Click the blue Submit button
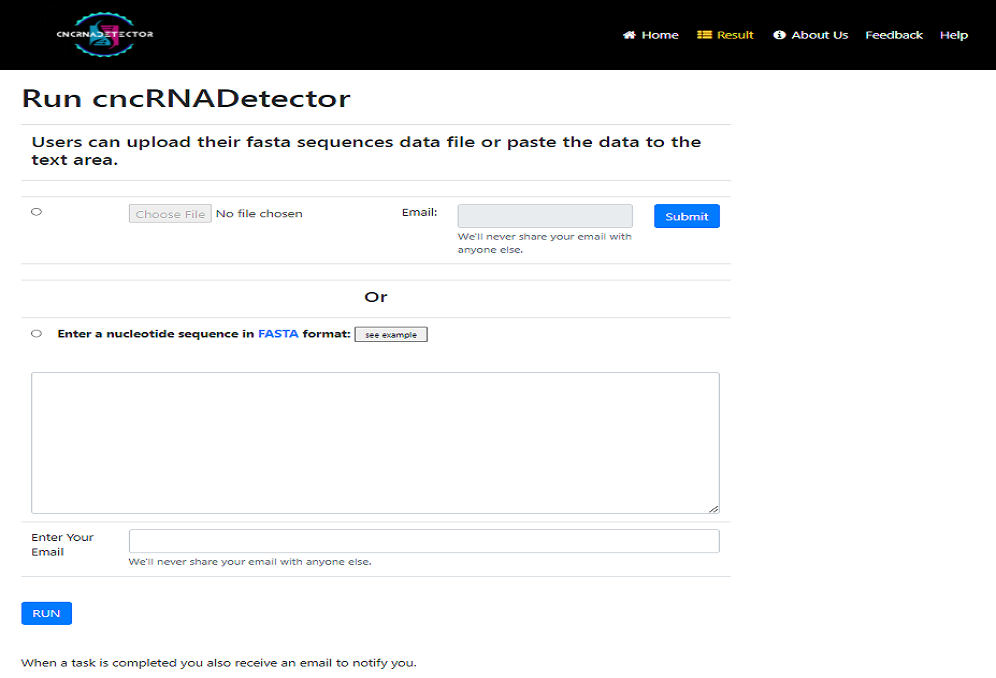This screenshot has width=996, height=678. pyautogui.click(x=687, y=216)
